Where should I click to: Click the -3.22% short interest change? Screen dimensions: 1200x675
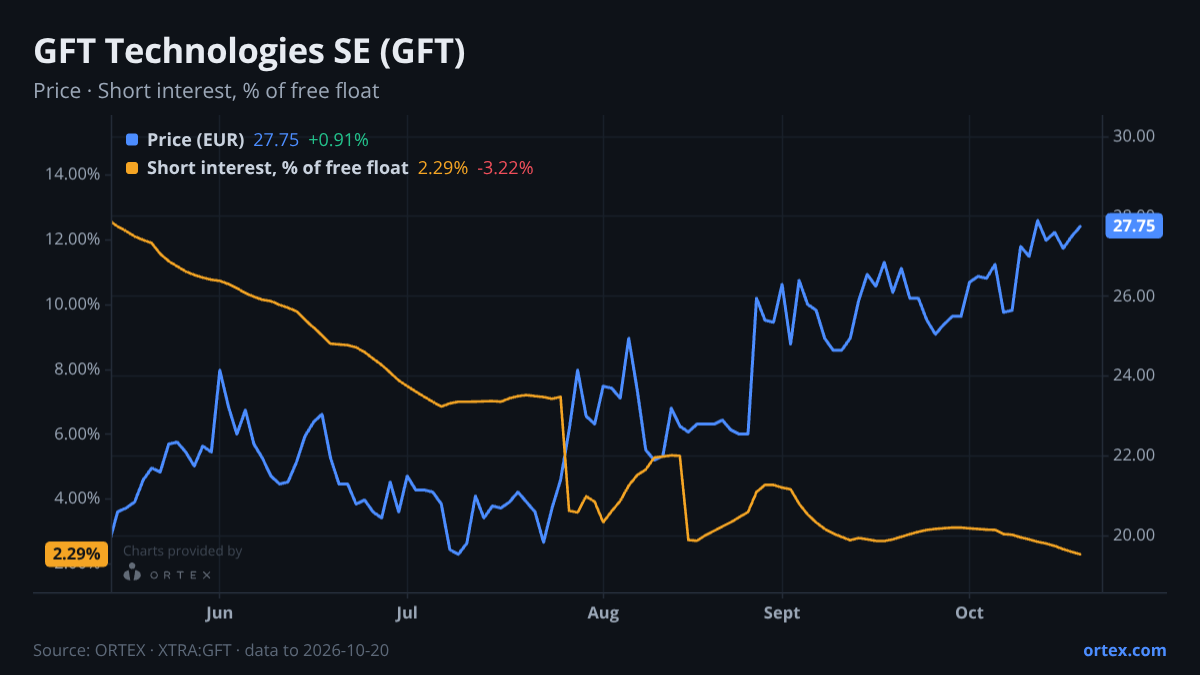click(x=506, y=168)
